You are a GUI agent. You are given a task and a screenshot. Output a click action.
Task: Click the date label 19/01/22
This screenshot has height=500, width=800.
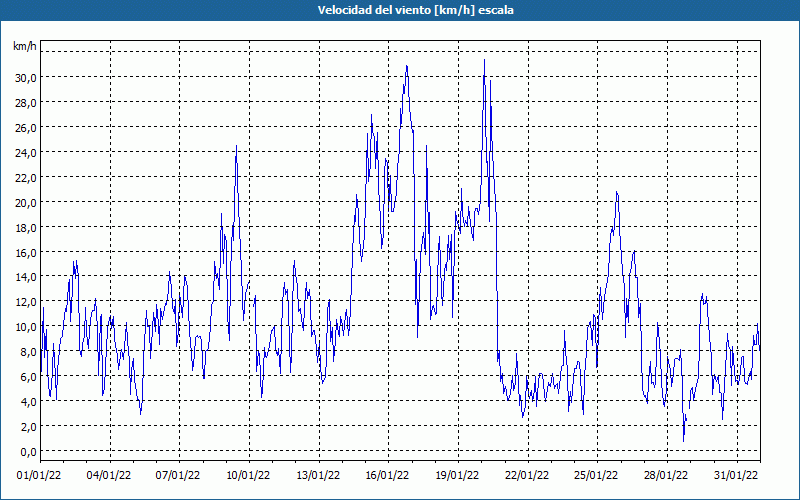457,476
